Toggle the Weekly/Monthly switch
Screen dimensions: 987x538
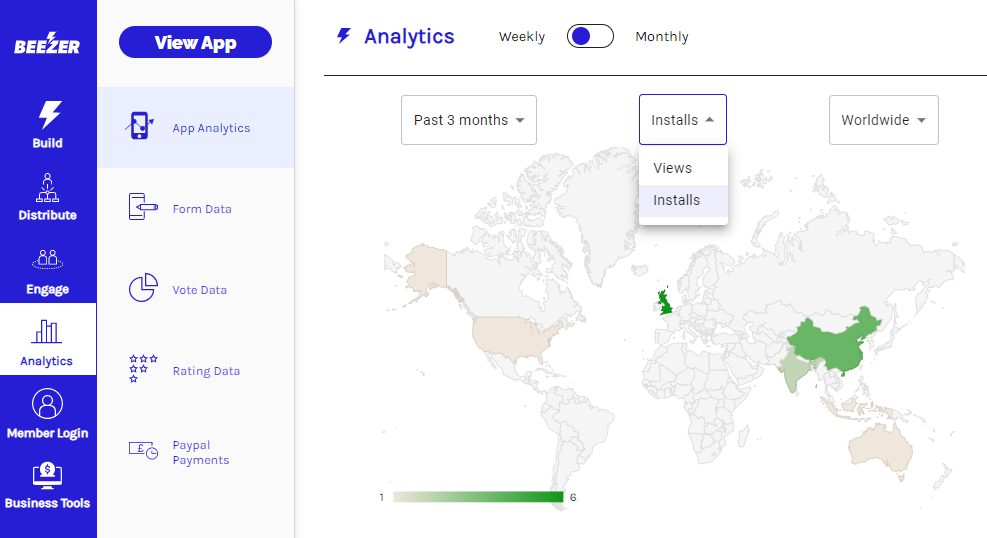(590, 37)
